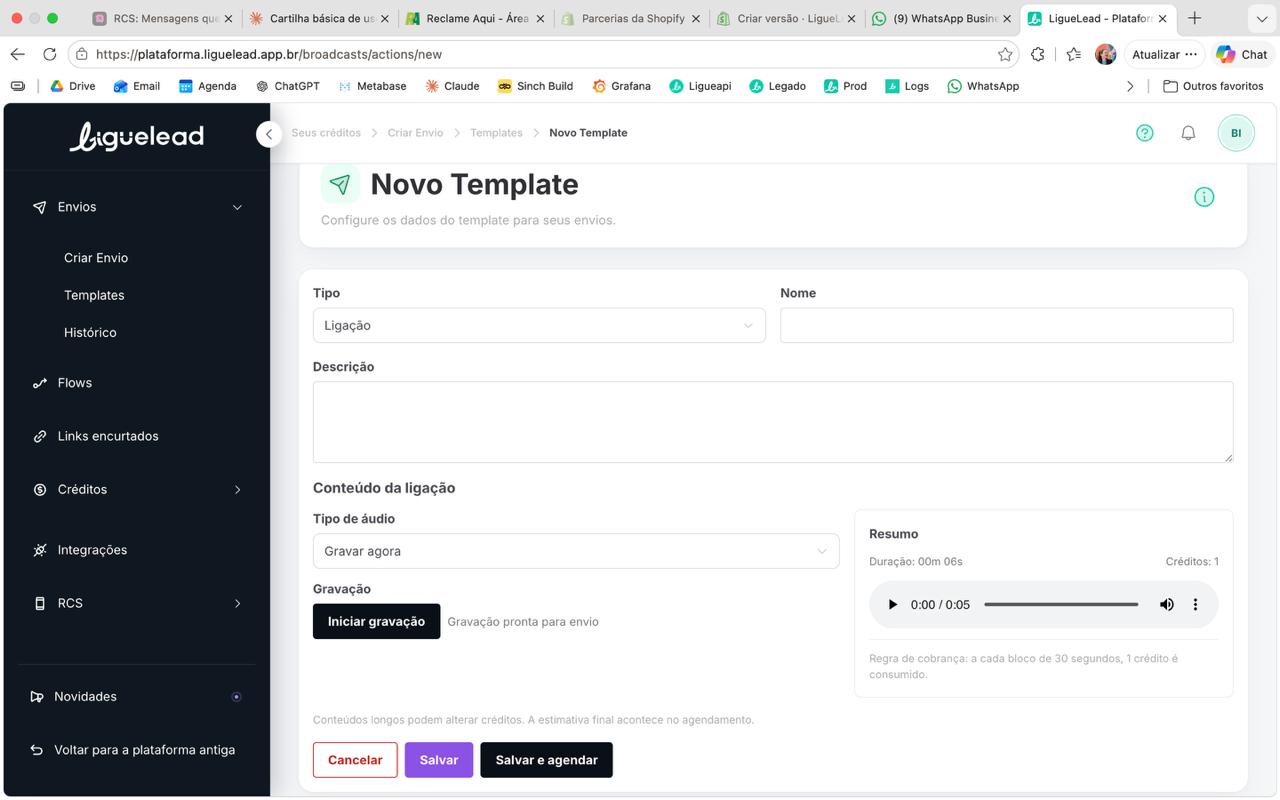
Task: Click the Templates breadcrumb link
Action: click(496, 133)
